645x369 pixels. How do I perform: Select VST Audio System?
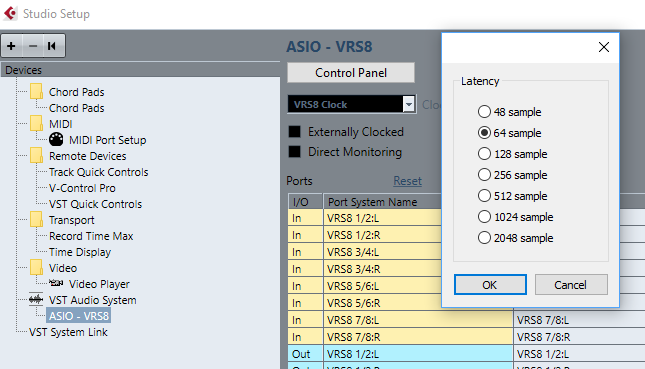pos(93,300)
